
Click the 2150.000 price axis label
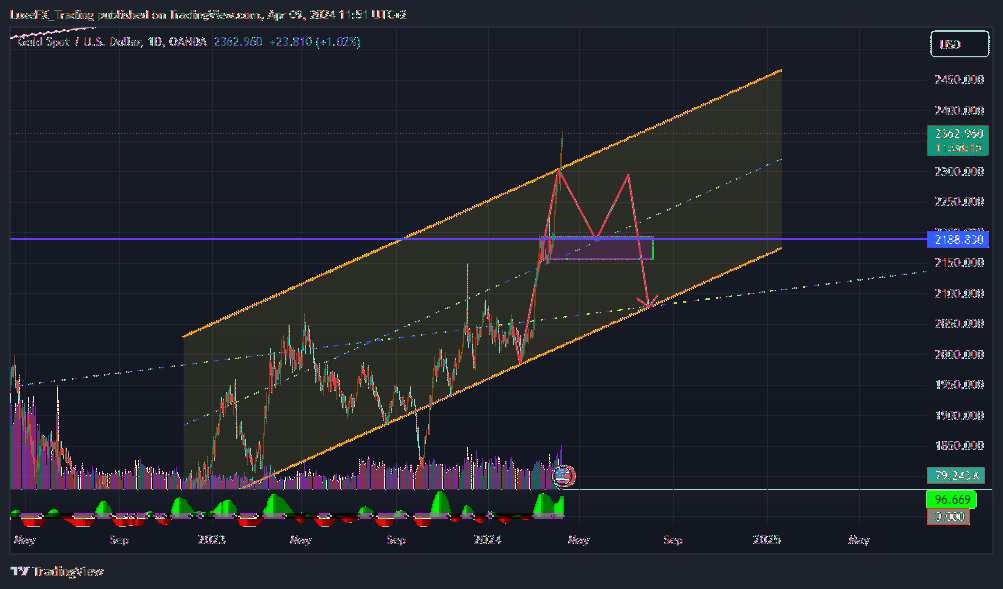[x=959, y=262]
